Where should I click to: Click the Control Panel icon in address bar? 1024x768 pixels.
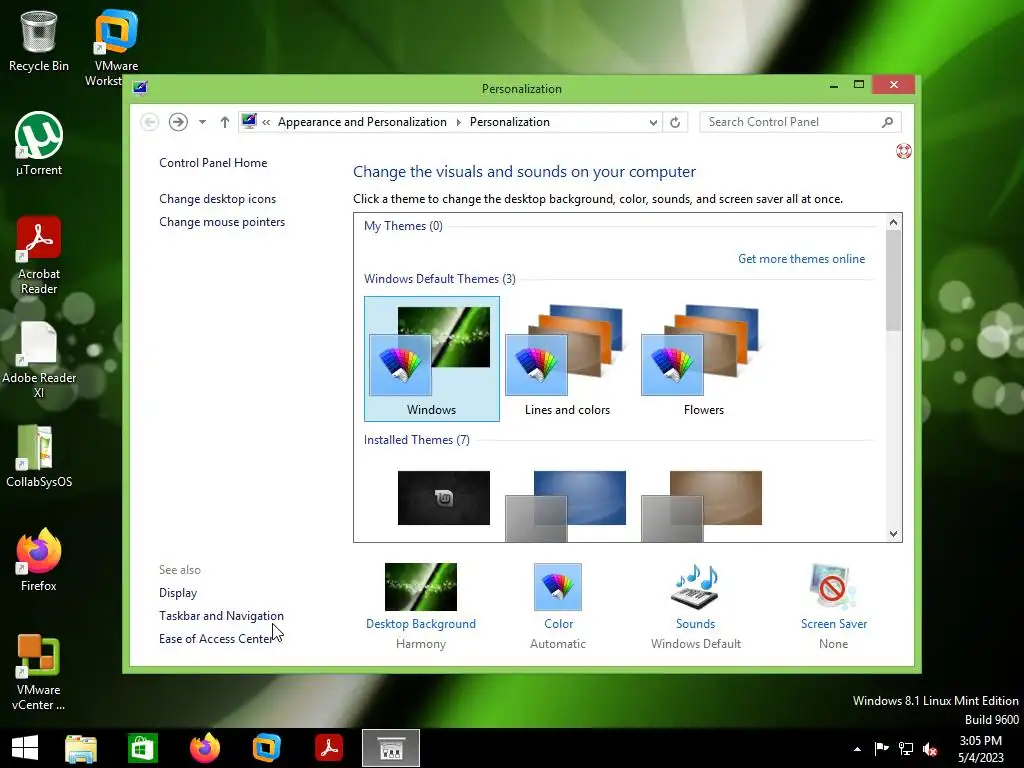tap(249, 121)
